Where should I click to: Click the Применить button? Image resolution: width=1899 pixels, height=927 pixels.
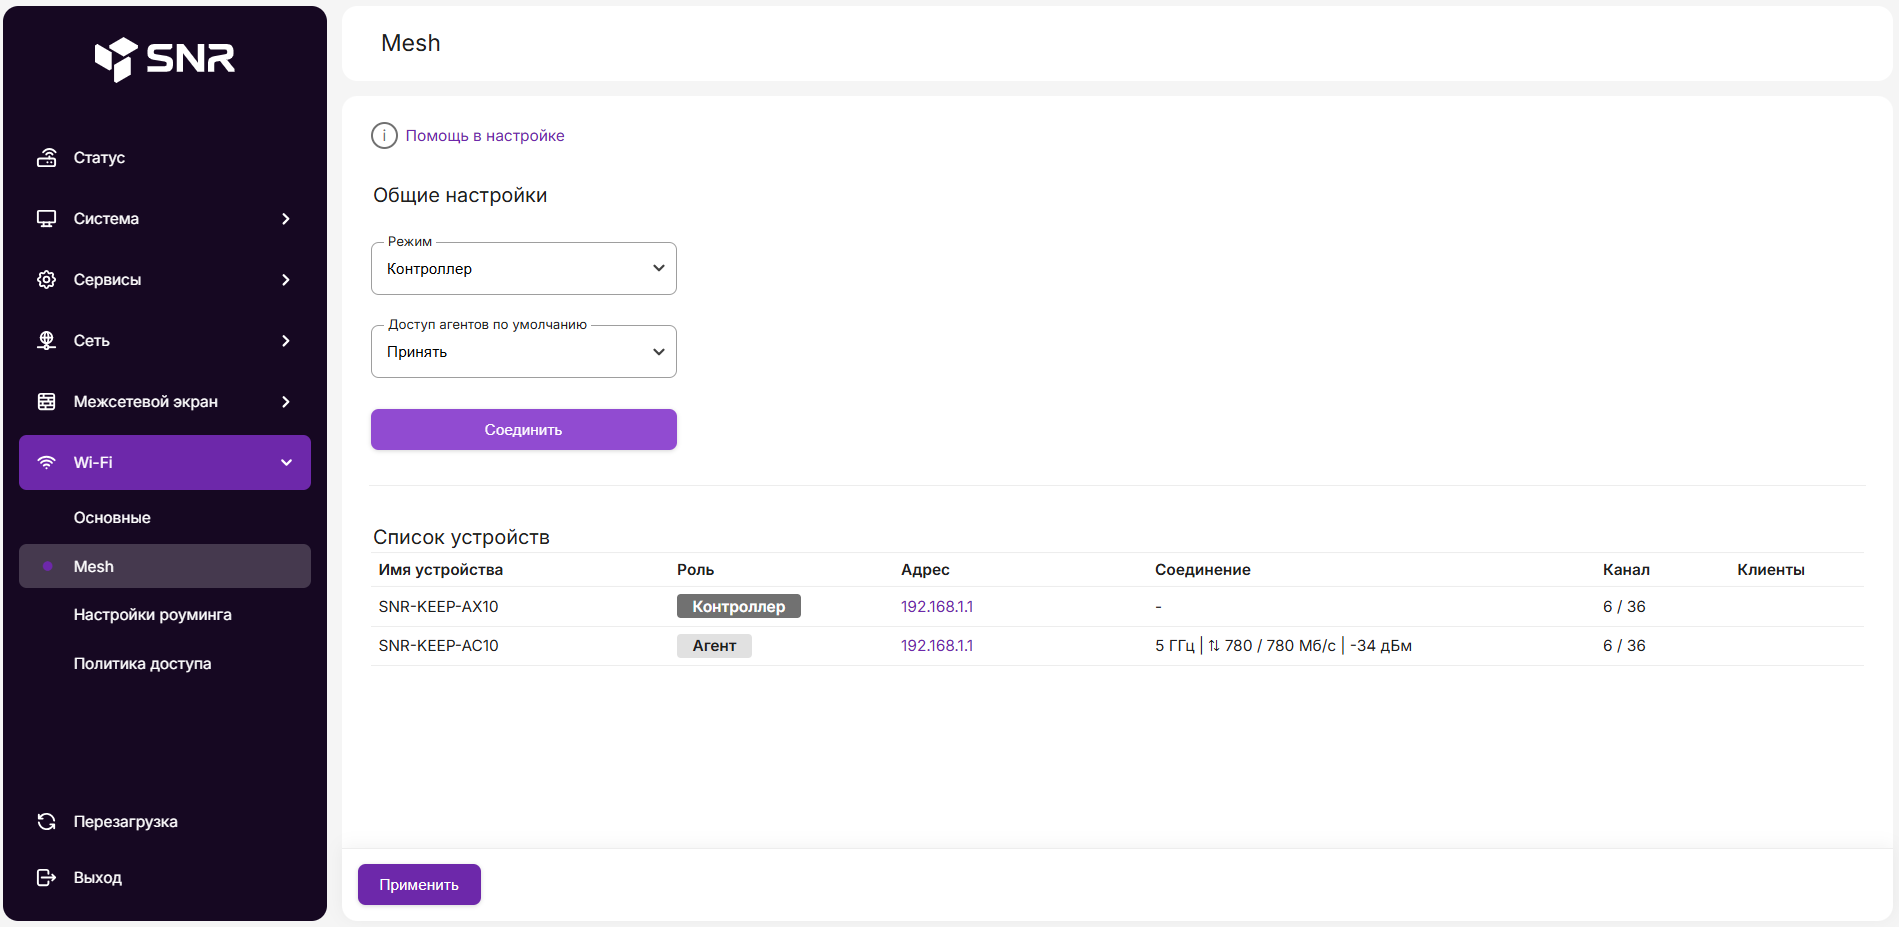pyautogui.click(x=419, y=885)
